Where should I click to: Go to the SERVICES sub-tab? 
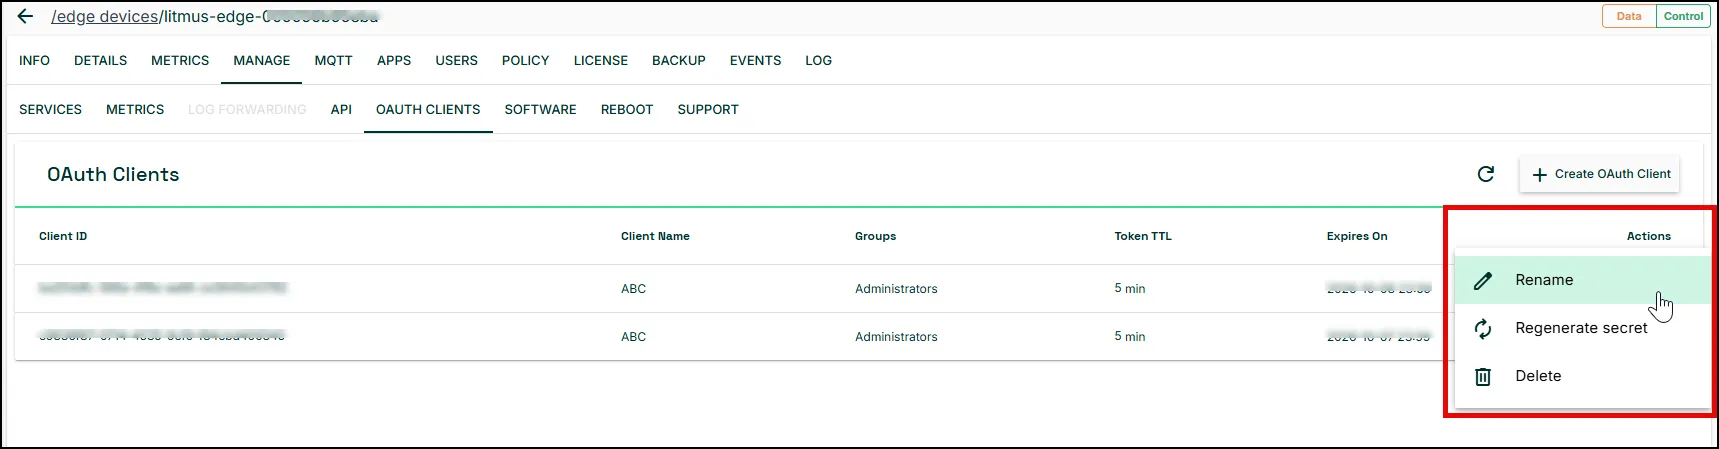pos(51,109)
